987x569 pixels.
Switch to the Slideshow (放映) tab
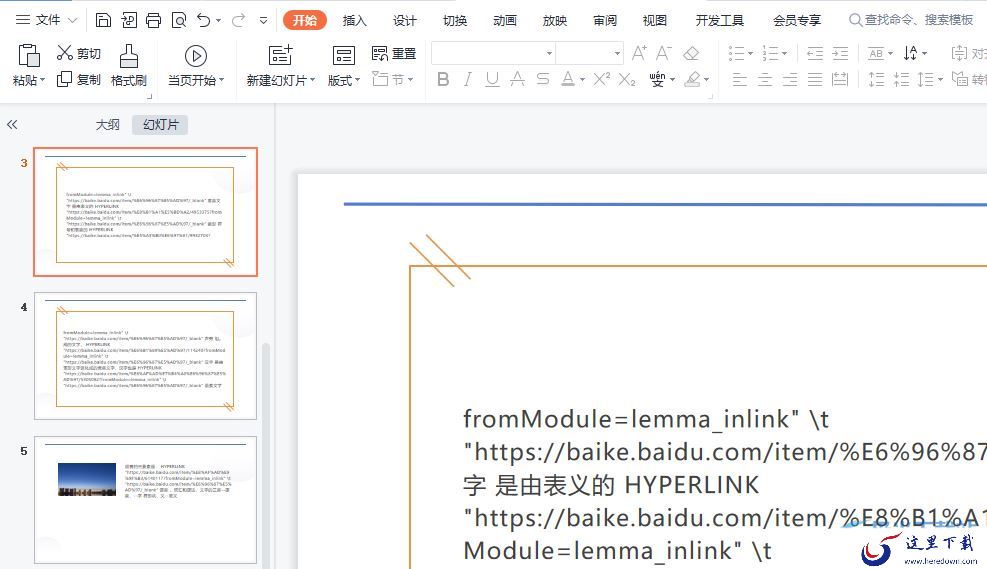(x=555, y=20)
